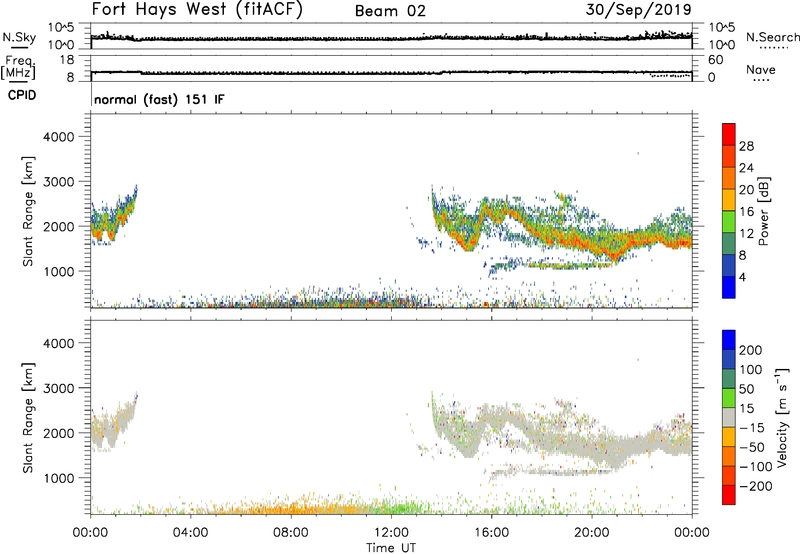This screenshot has height=554, width=800.
Task: Click the 'Freq. [MHz]' axis label
Action: point(19,67)
